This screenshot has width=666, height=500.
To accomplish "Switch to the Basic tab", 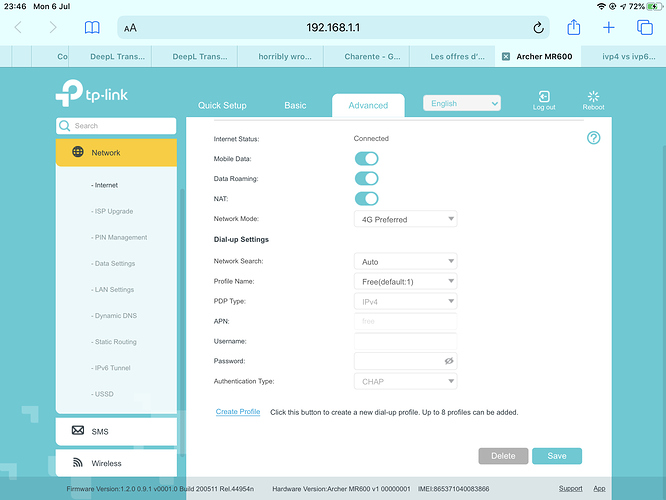I will pyautogui.click(x=295, y=105).
